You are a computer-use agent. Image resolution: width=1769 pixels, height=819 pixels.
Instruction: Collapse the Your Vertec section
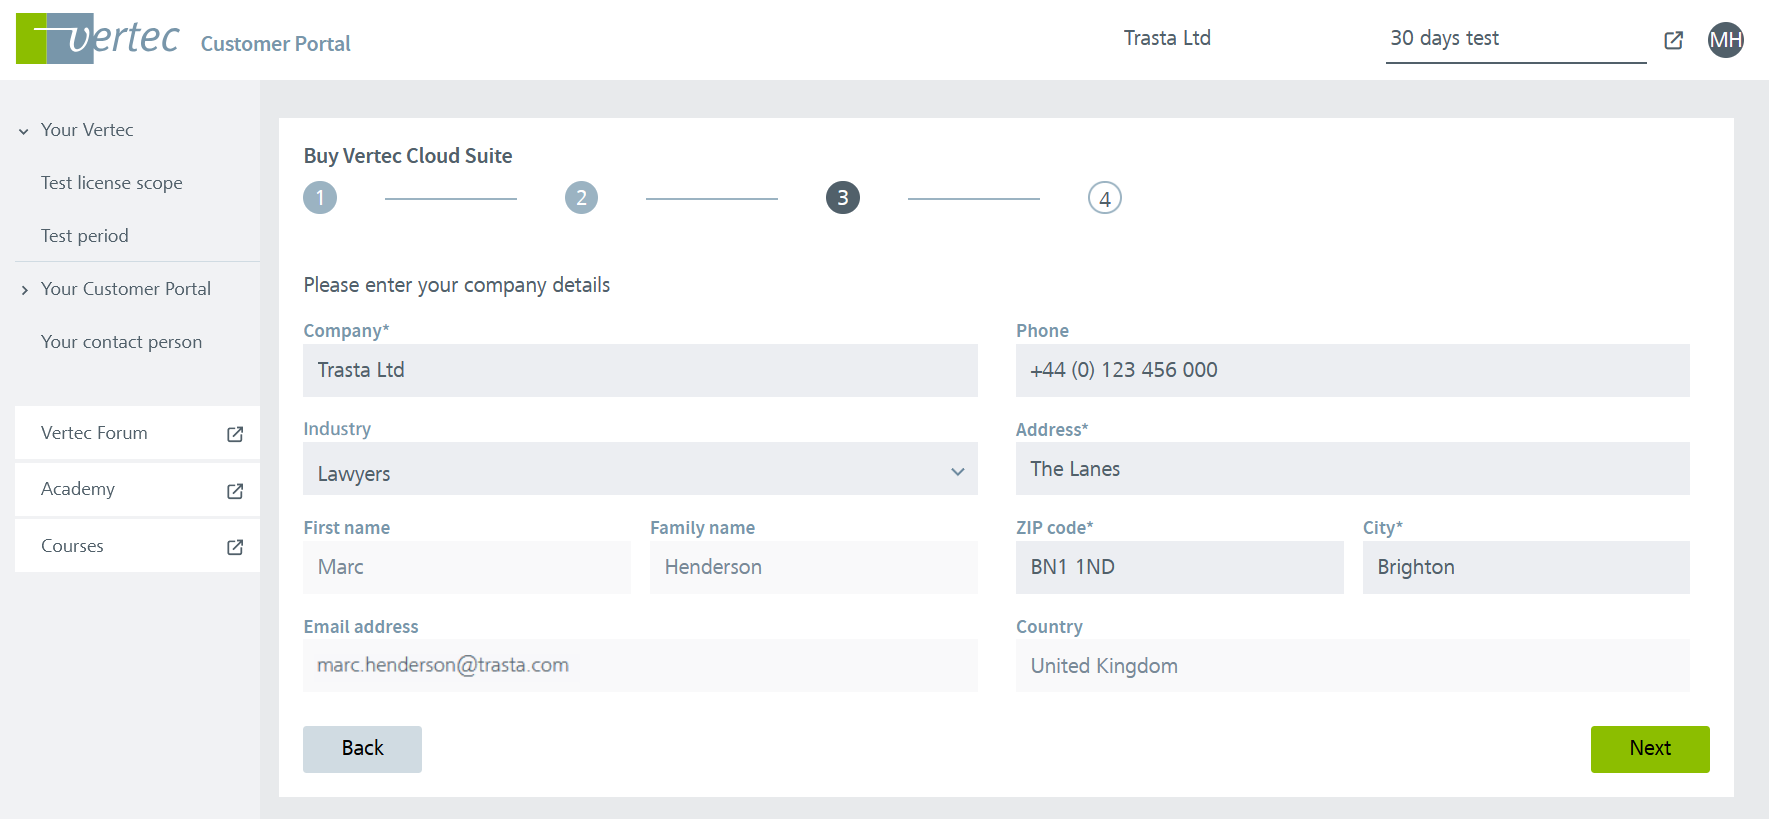24,131
